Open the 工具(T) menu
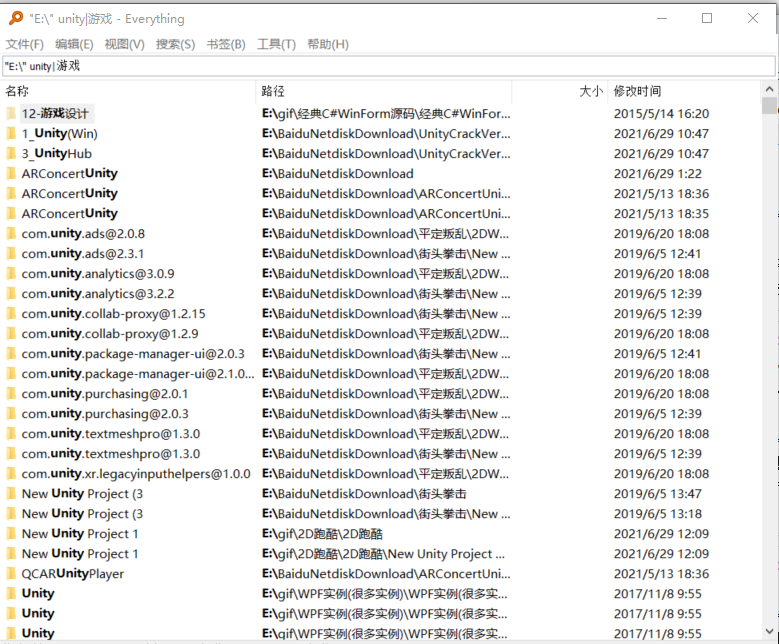Screen dimensions: 779x644 pos(276,44)
